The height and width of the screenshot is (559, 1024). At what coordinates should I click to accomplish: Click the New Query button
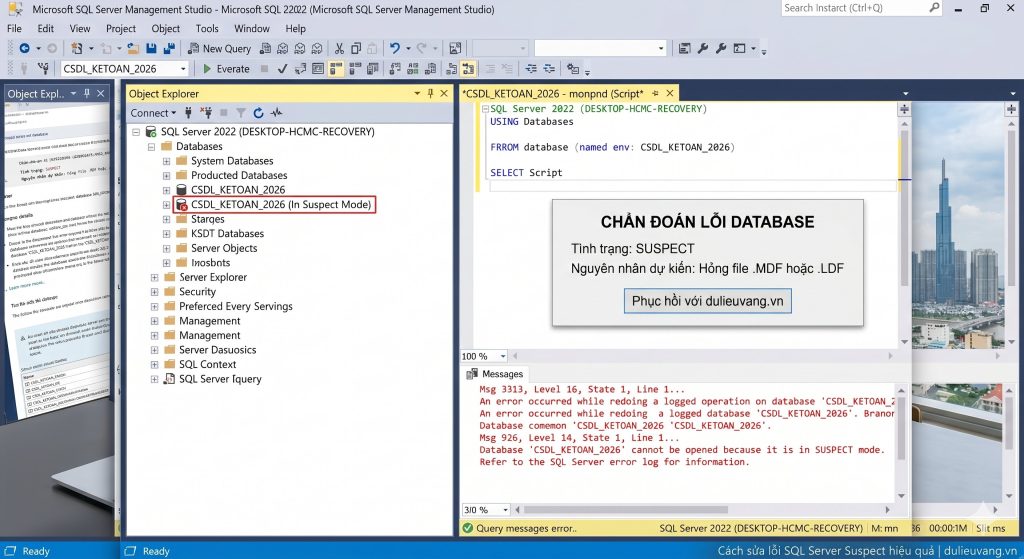(x=219, y=48)
